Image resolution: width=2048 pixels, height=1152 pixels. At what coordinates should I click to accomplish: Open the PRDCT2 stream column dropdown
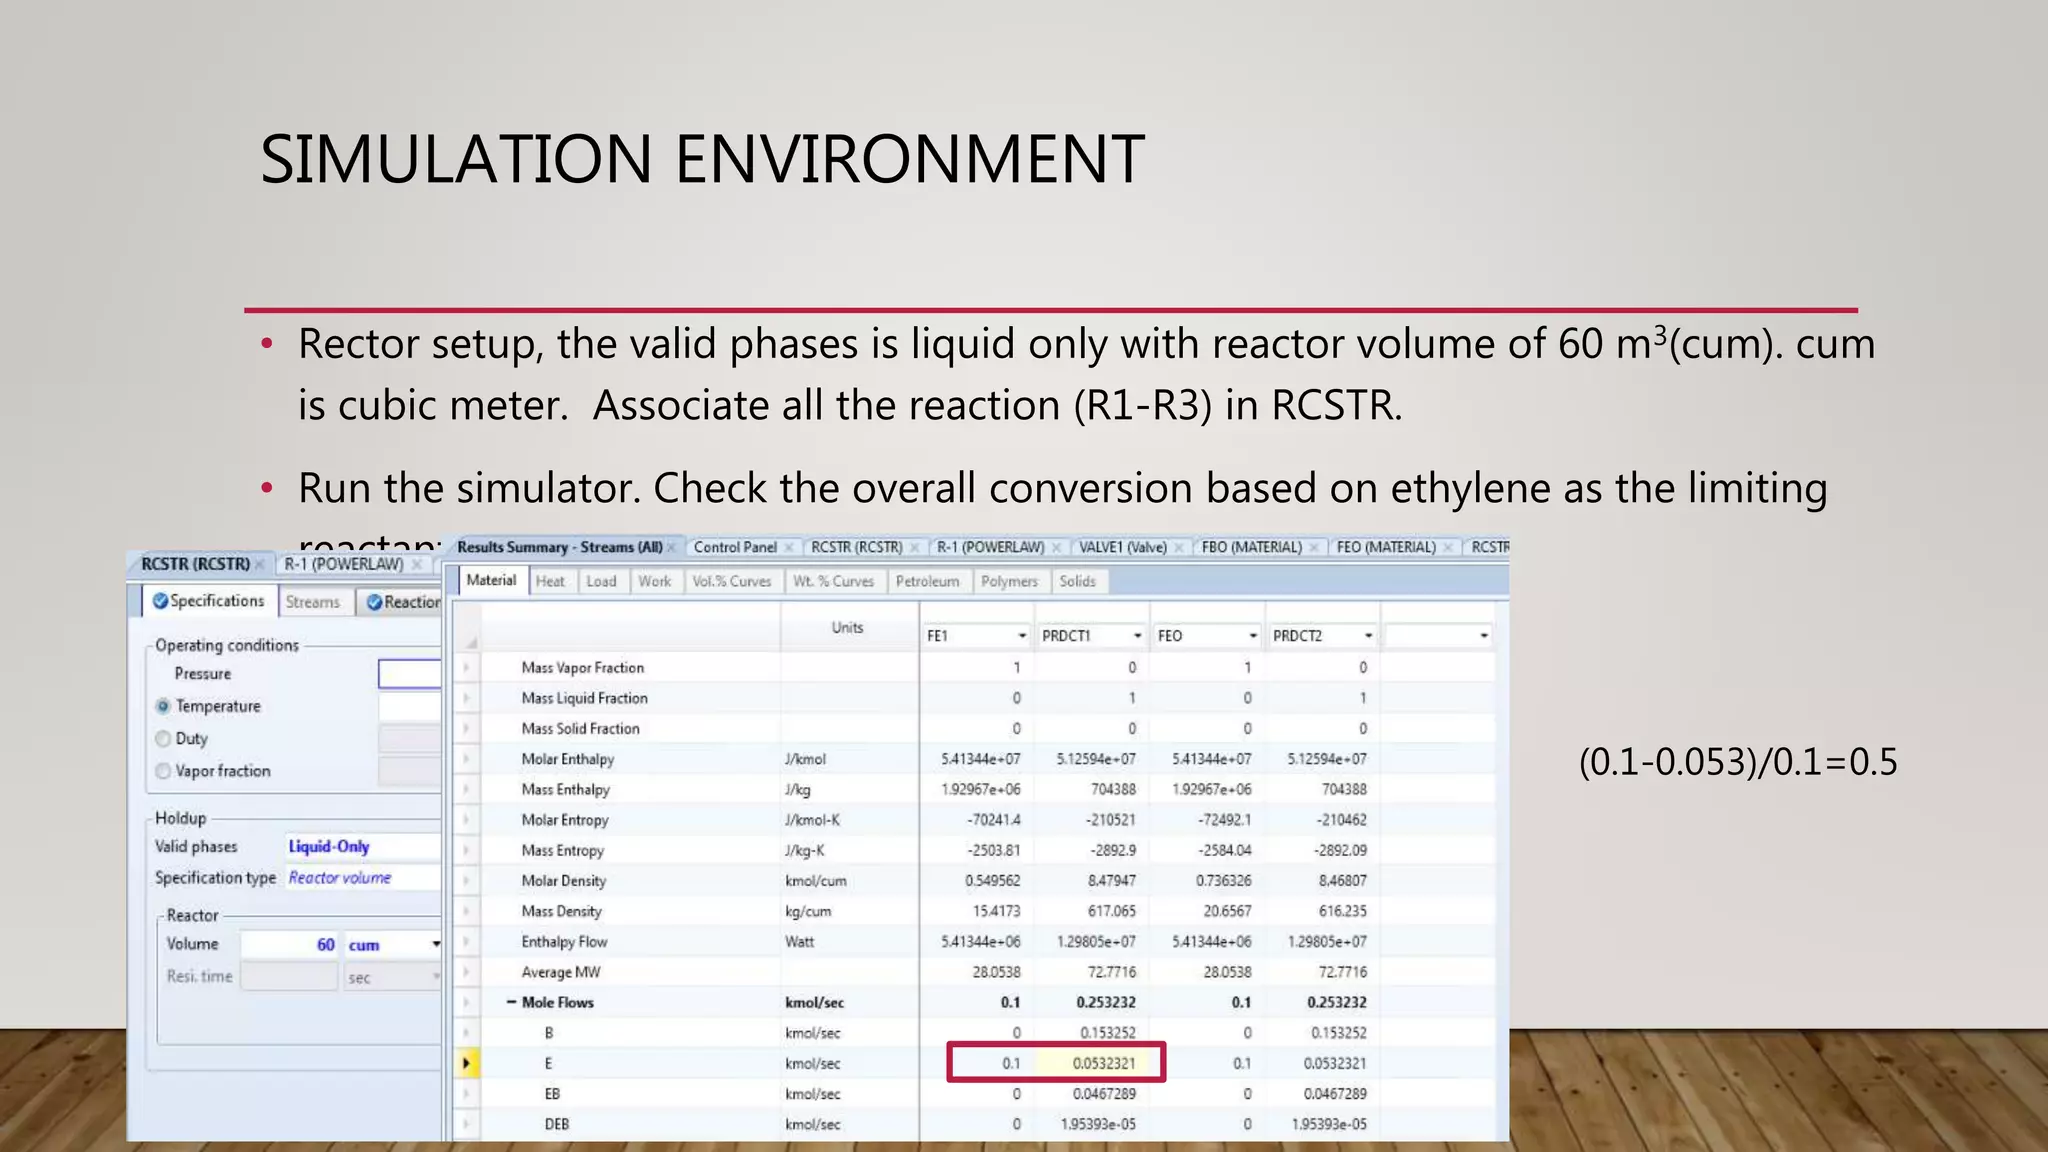coord(1368,636)
